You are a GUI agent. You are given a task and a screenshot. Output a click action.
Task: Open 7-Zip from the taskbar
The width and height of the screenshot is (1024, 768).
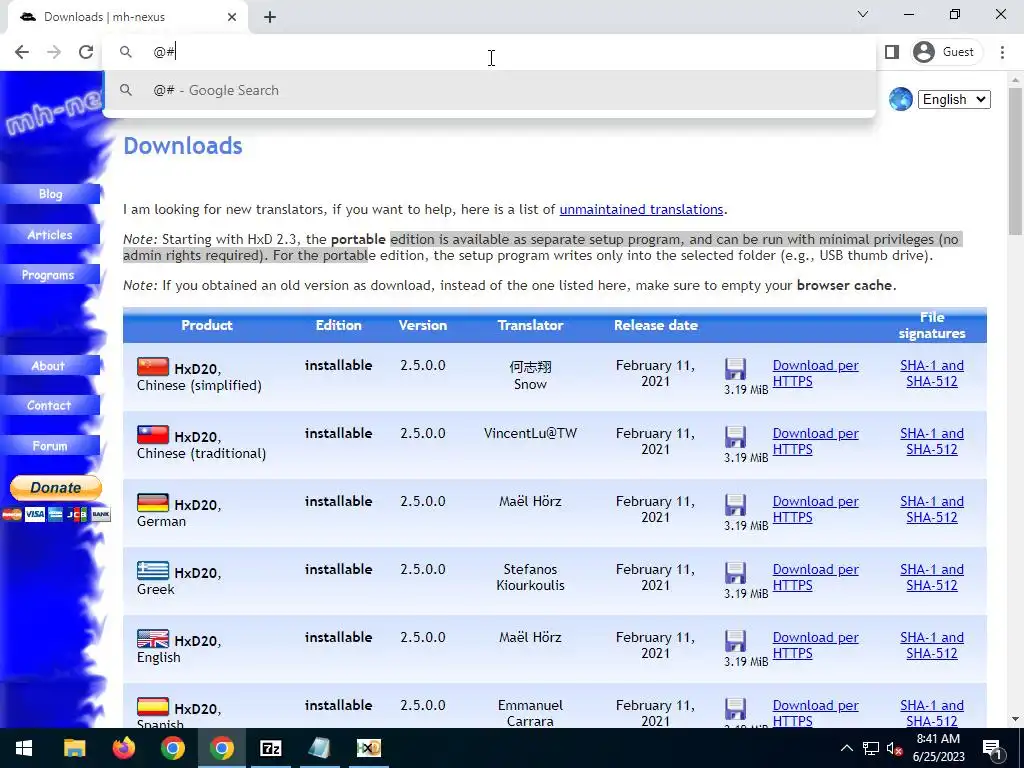270,748
